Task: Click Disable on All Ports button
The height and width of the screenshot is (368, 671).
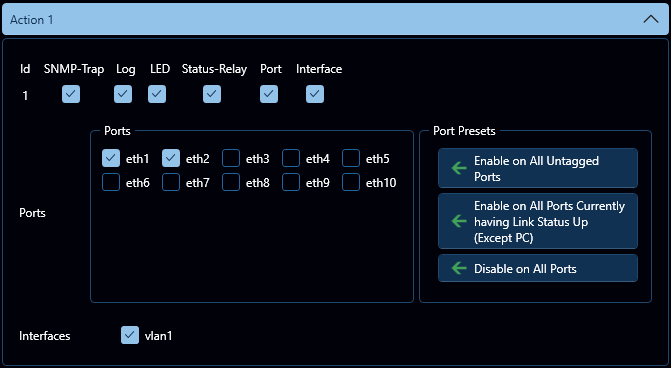Action: point(538,268)
